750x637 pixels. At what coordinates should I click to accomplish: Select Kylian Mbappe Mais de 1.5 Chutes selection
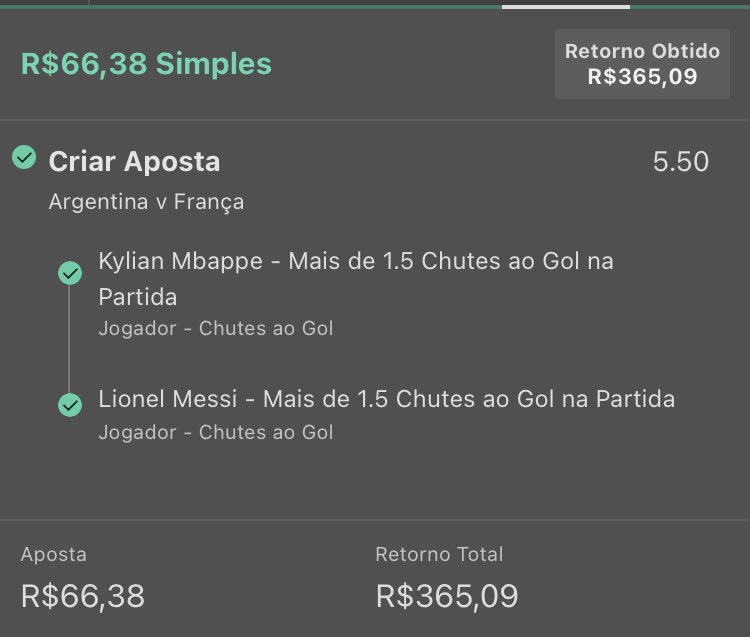[x=356, y=279]
